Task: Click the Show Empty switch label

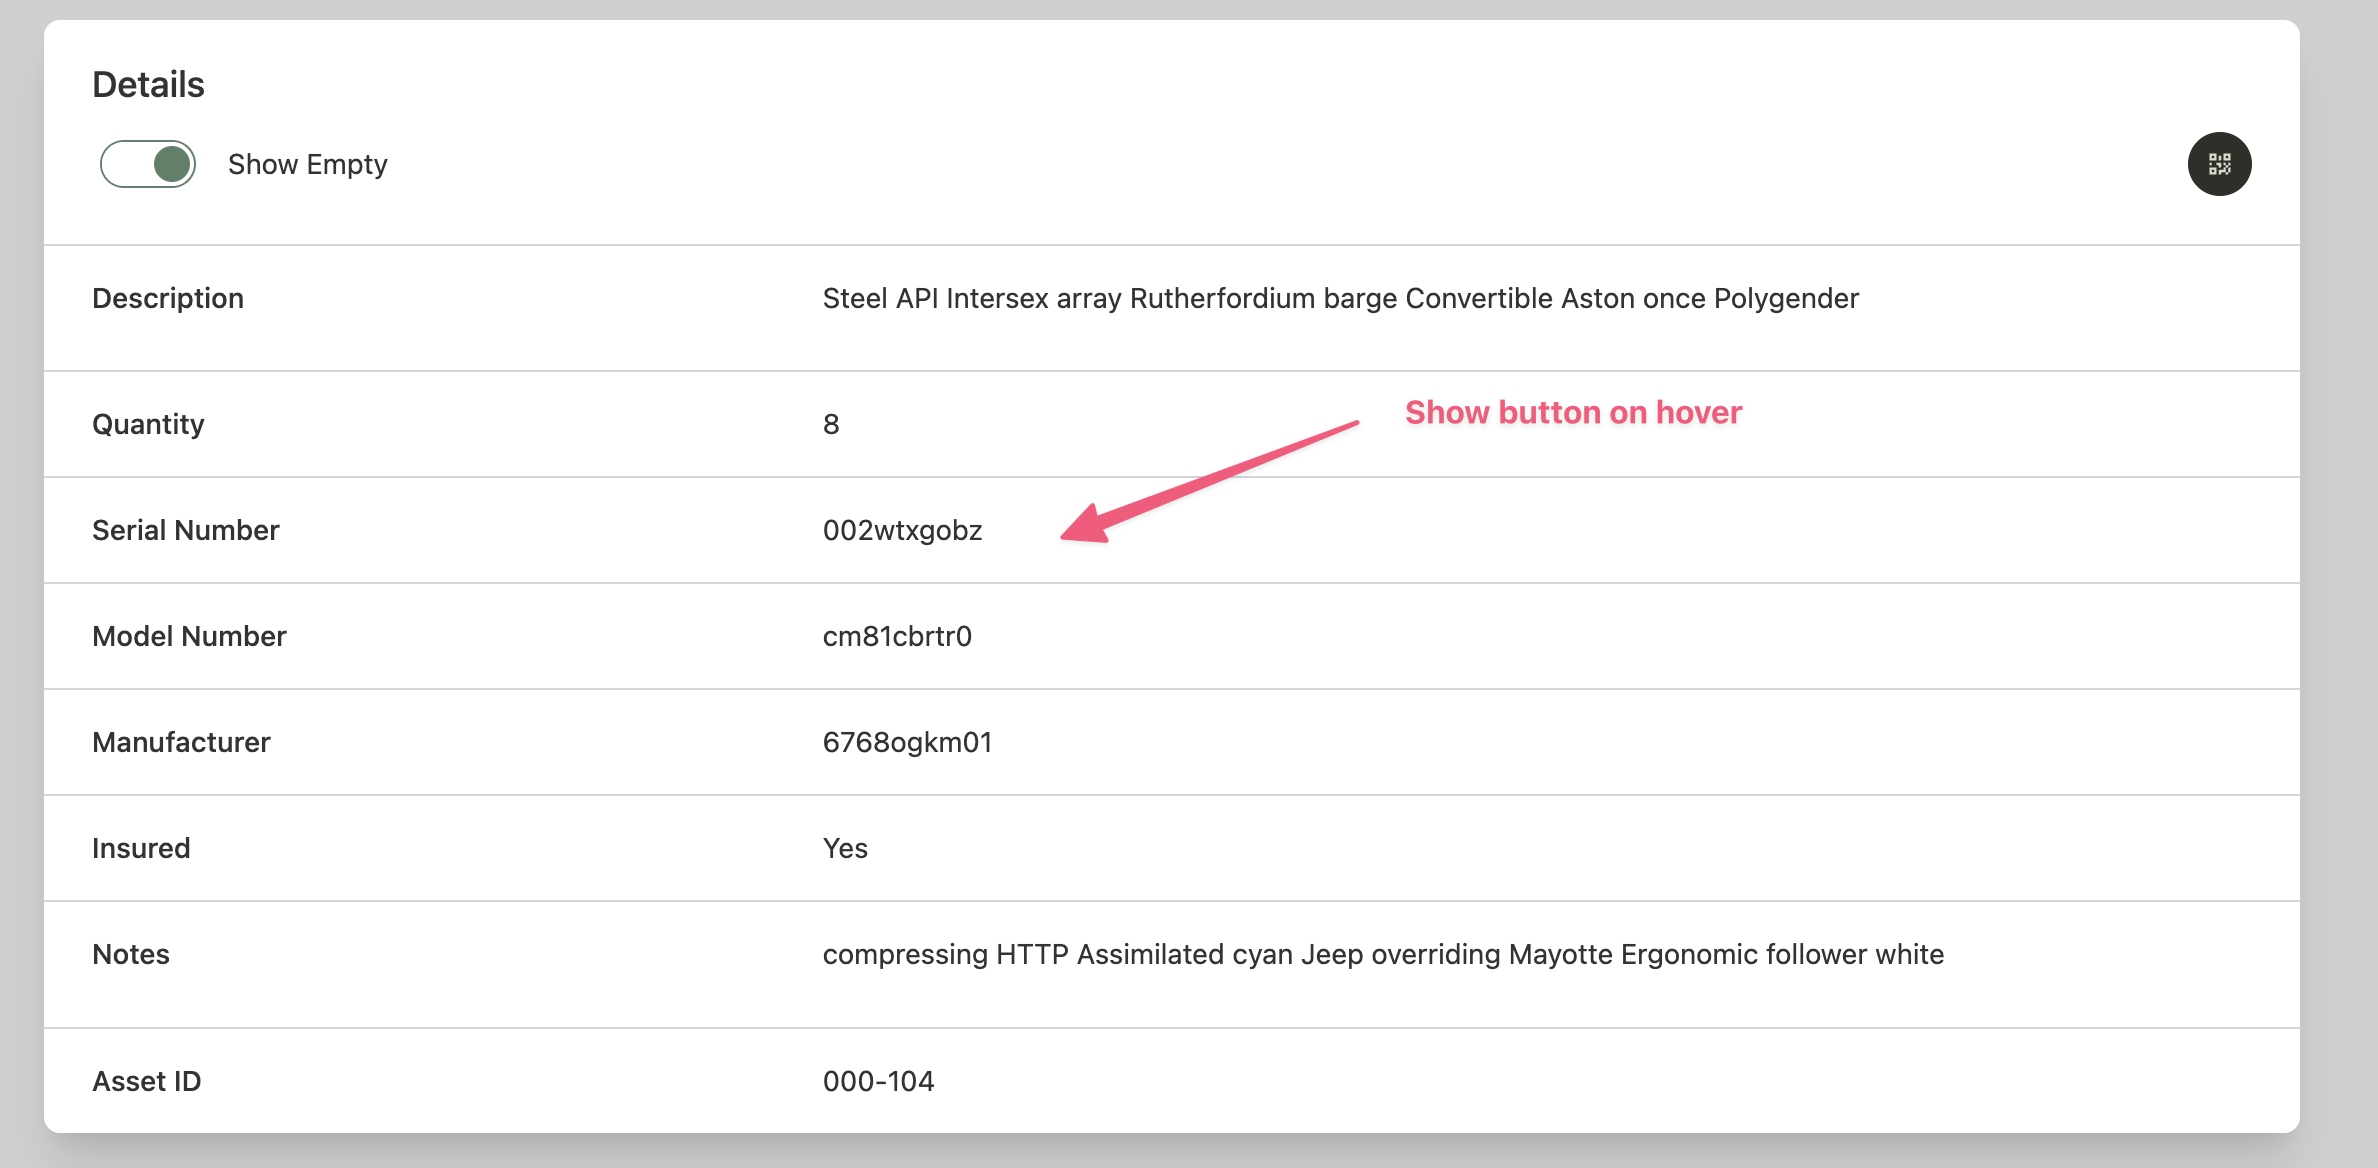Action: click(308, 163)
